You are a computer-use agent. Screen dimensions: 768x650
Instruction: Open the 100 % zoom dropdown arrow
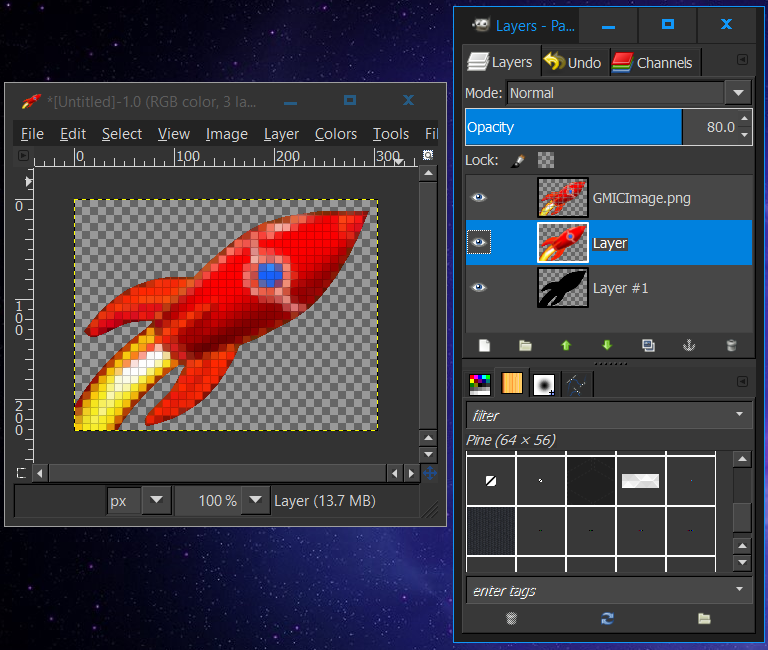(255, 500)
